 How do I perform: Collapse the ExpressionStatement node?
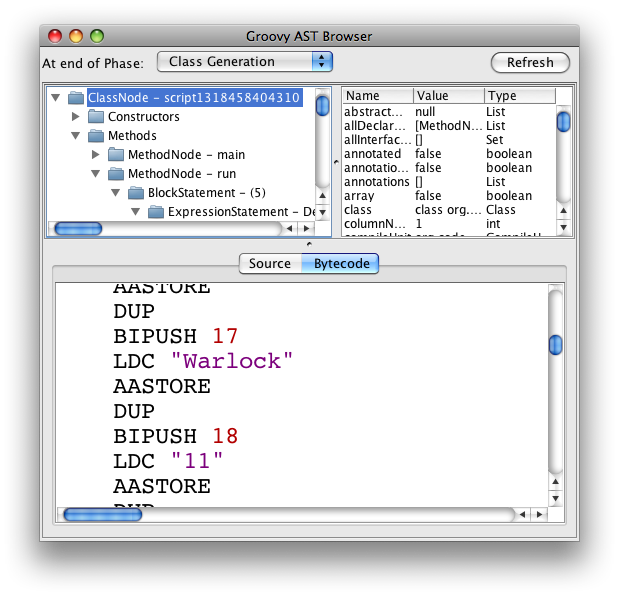[135, 212]
